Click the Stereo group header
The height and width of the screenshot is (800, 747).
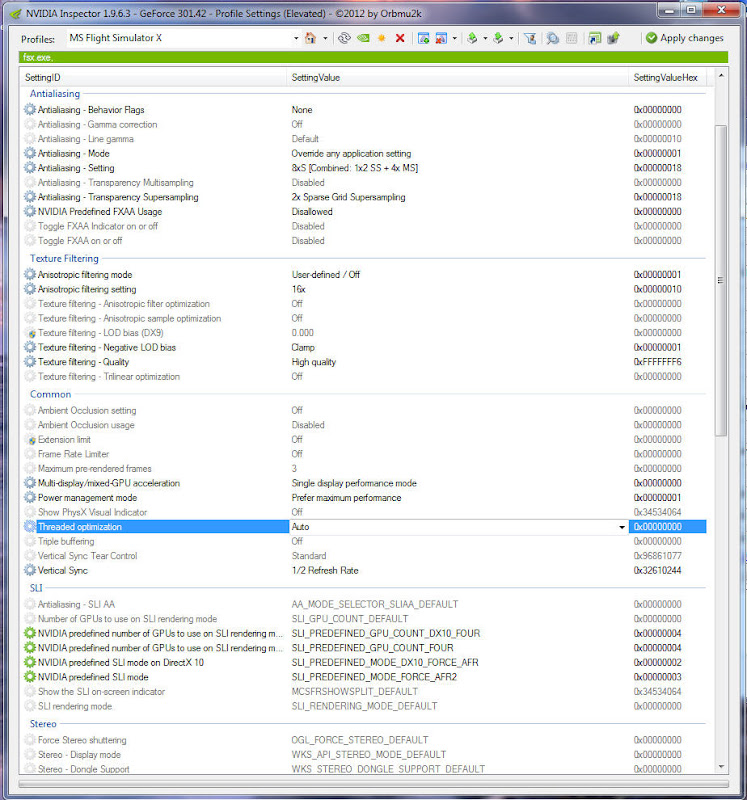click(43, 723)
